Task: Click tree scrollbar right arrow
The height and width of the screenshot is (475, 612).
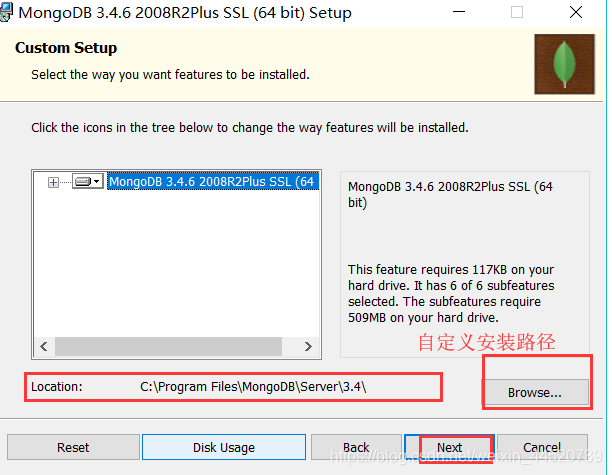Action: [308, 347]
